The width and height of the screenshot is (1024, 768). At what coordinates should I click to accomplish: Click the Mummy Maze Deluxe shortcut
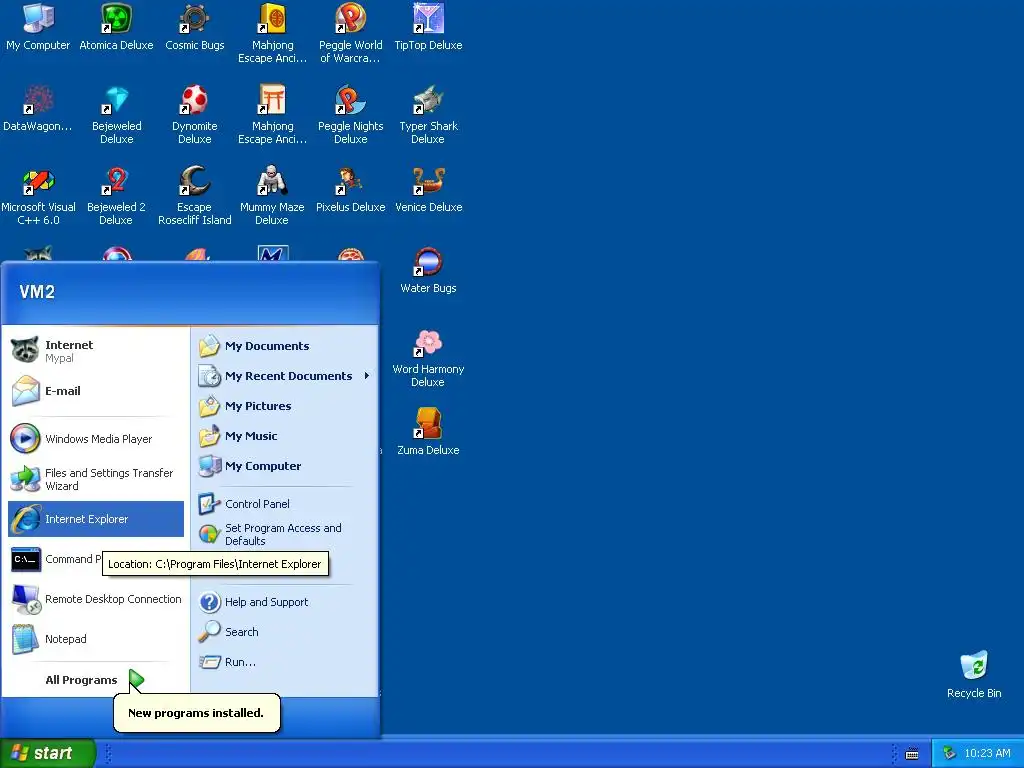click(272, 195)
